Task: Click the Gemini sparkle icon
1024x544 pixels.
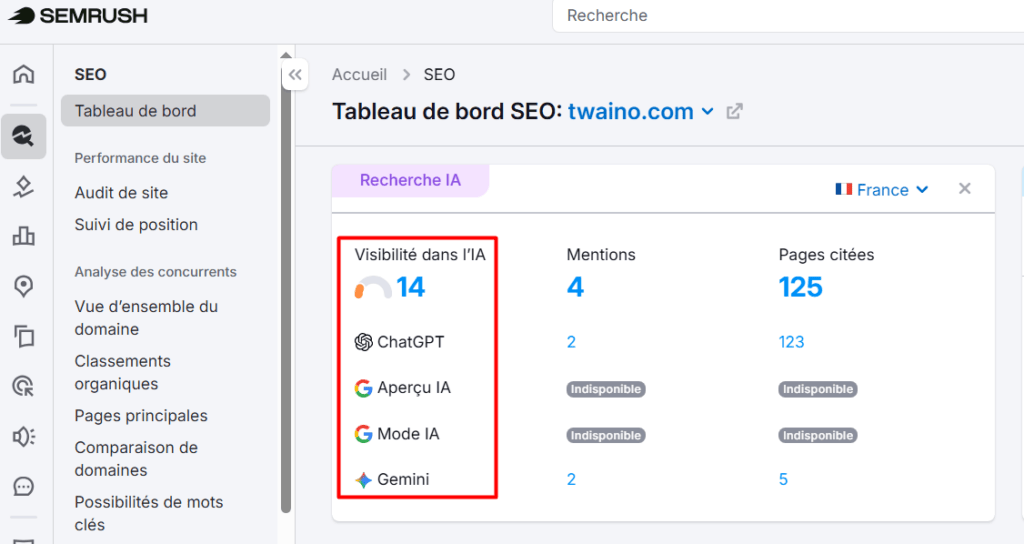Action: click(363, 480)
